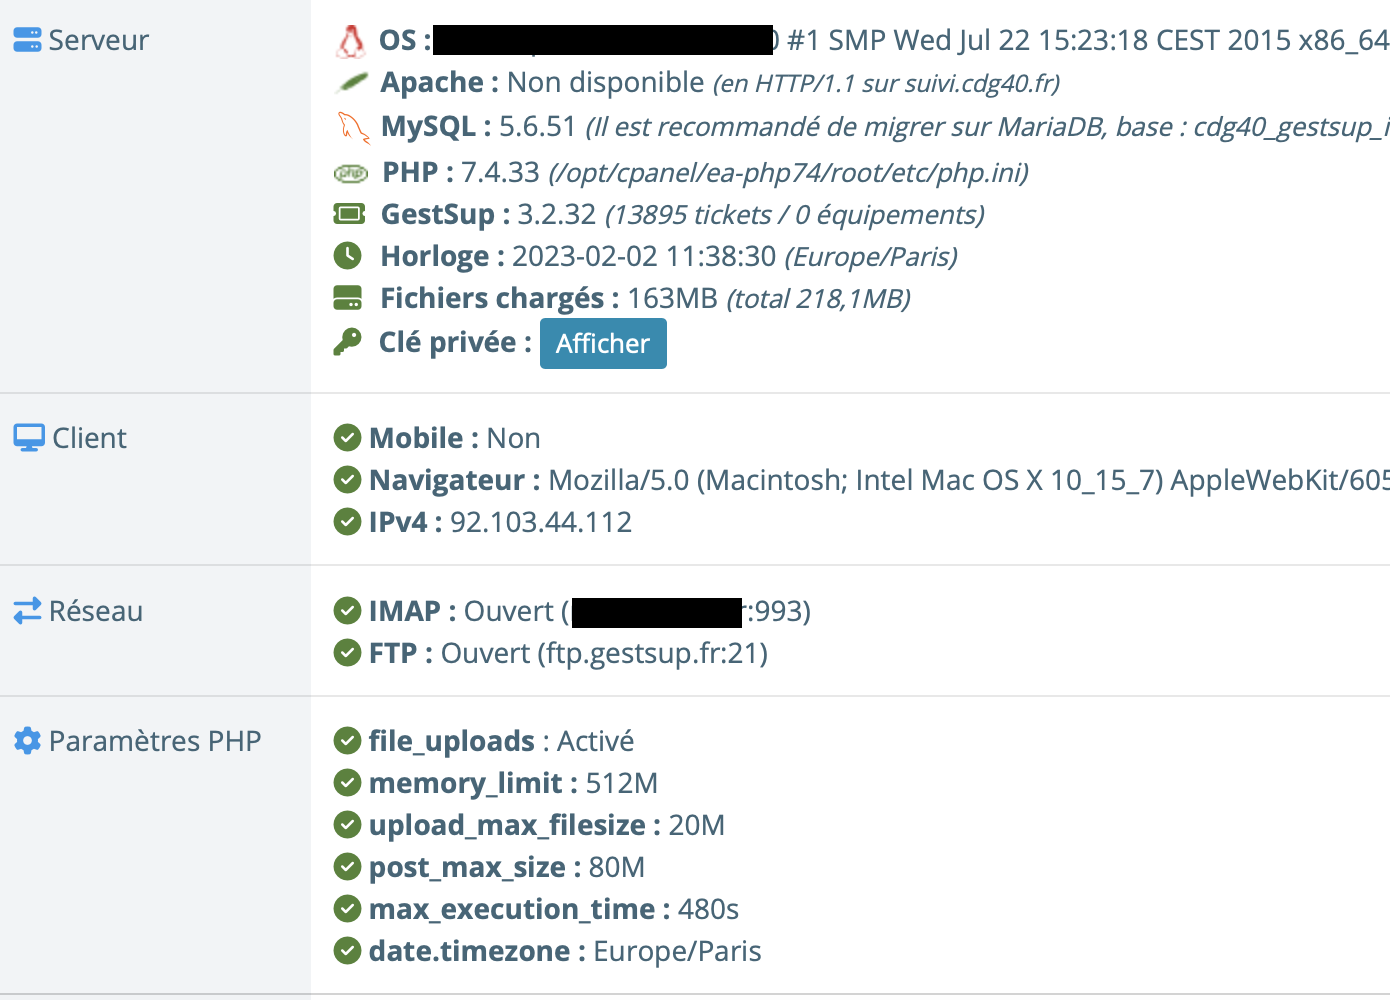Click the file_uploads Activé value

coord(596,741)
